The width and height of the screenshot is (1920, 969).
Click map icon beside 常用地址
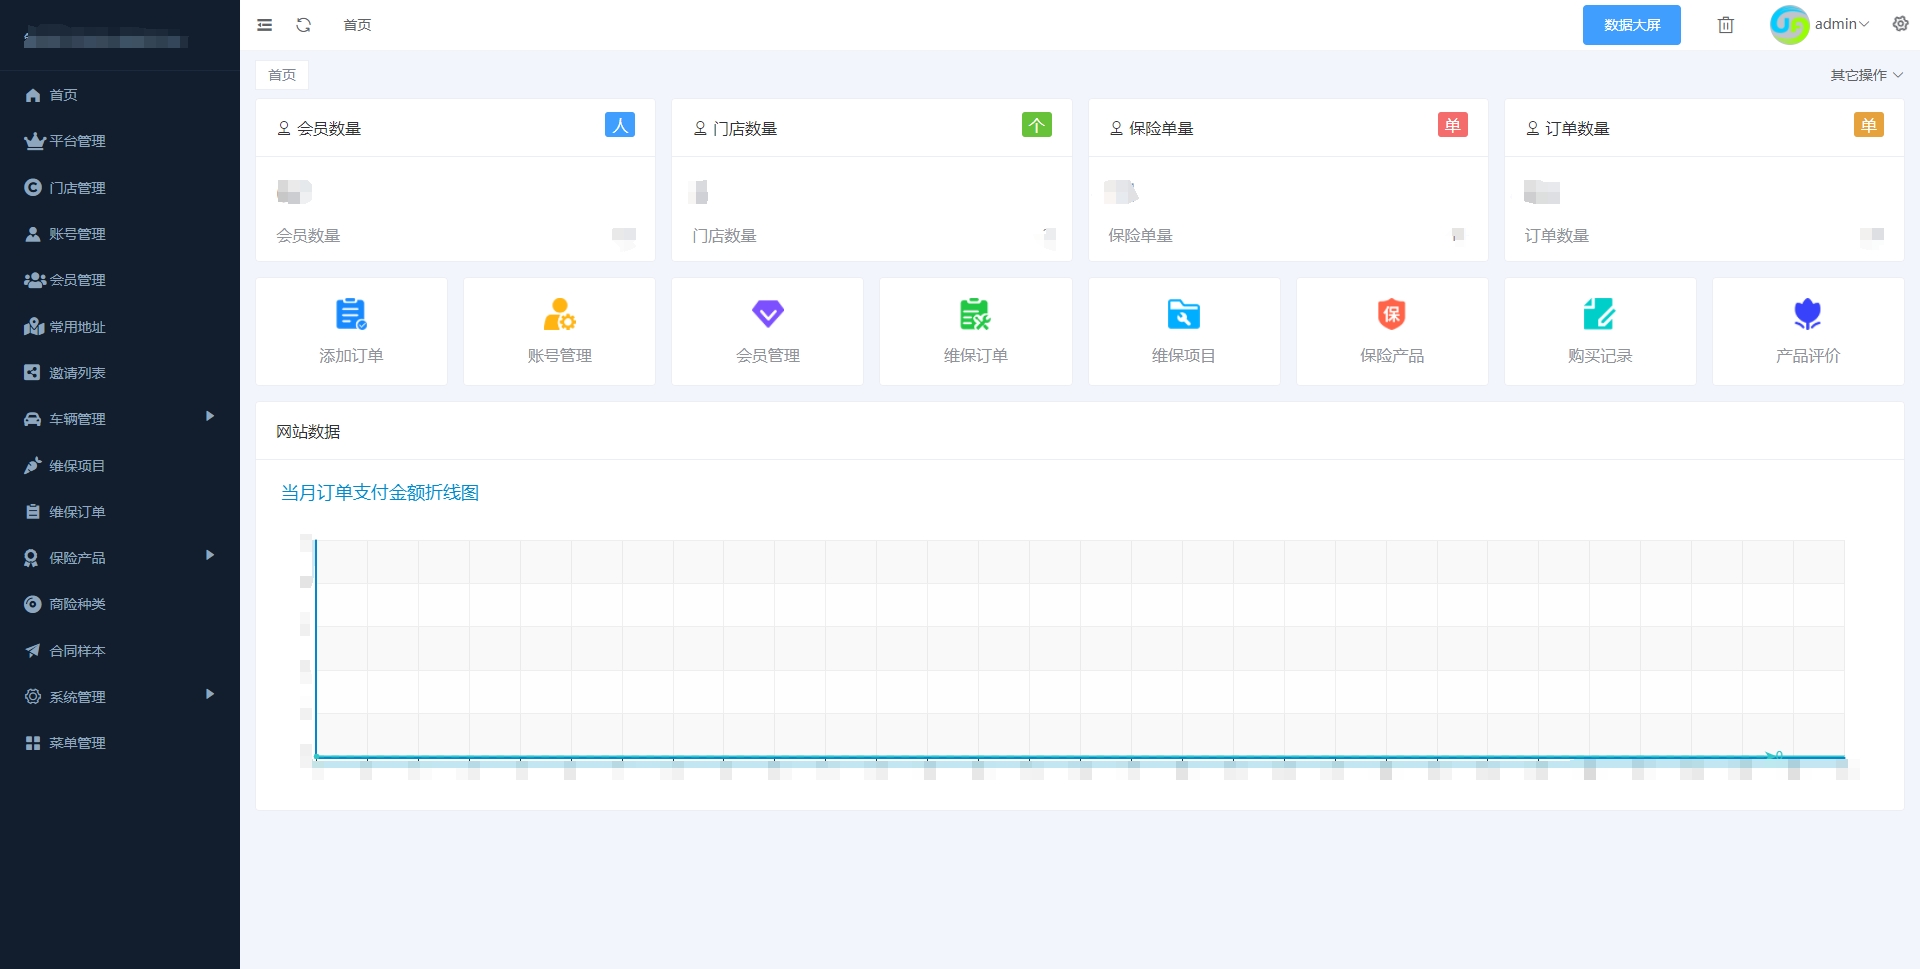[34, 326]
